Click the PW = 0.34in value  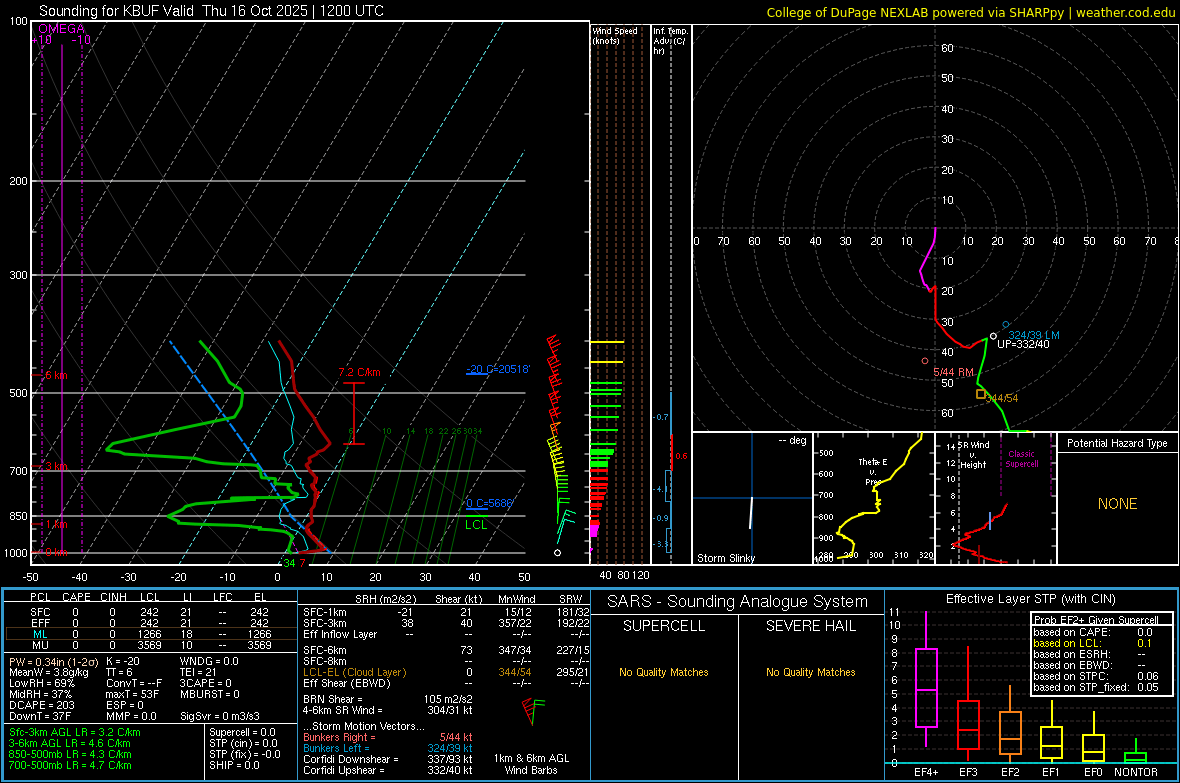click(x=52, y=661)
